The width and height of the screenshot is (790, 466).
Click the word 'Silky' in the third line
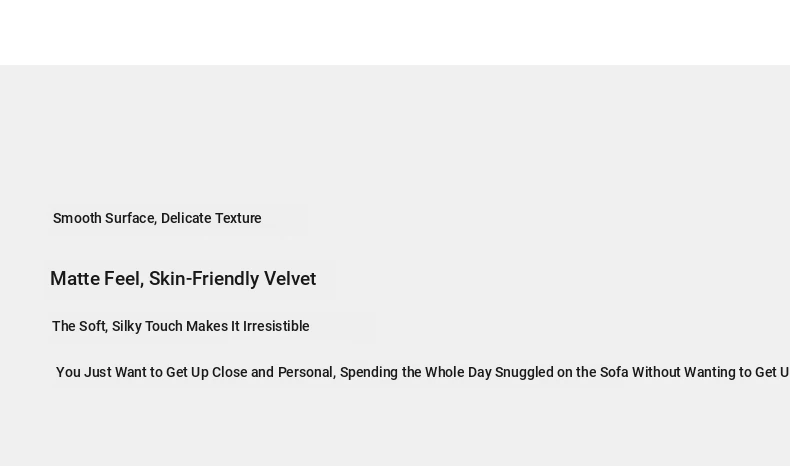126,326
